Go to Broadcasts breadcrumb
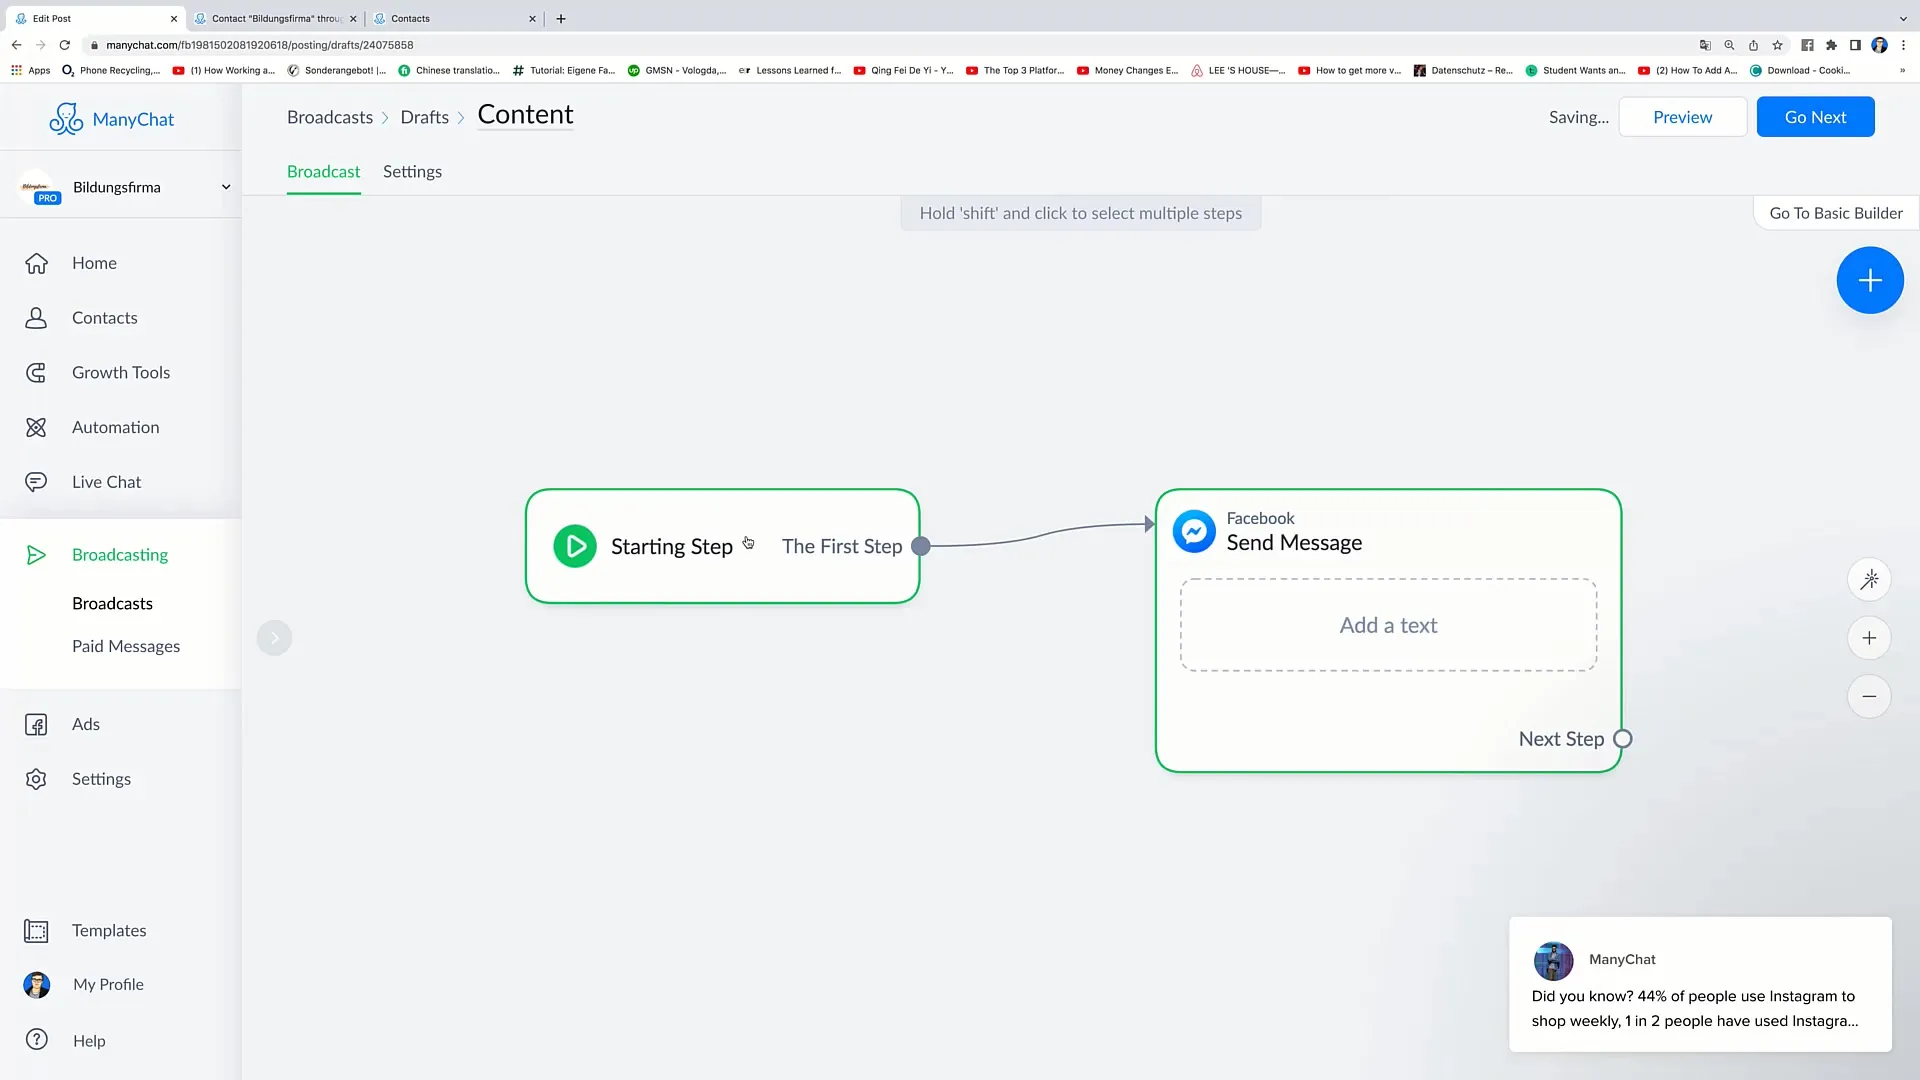Image resolution: width=1920 pixels, height=1080 pixels. [330, 117]
